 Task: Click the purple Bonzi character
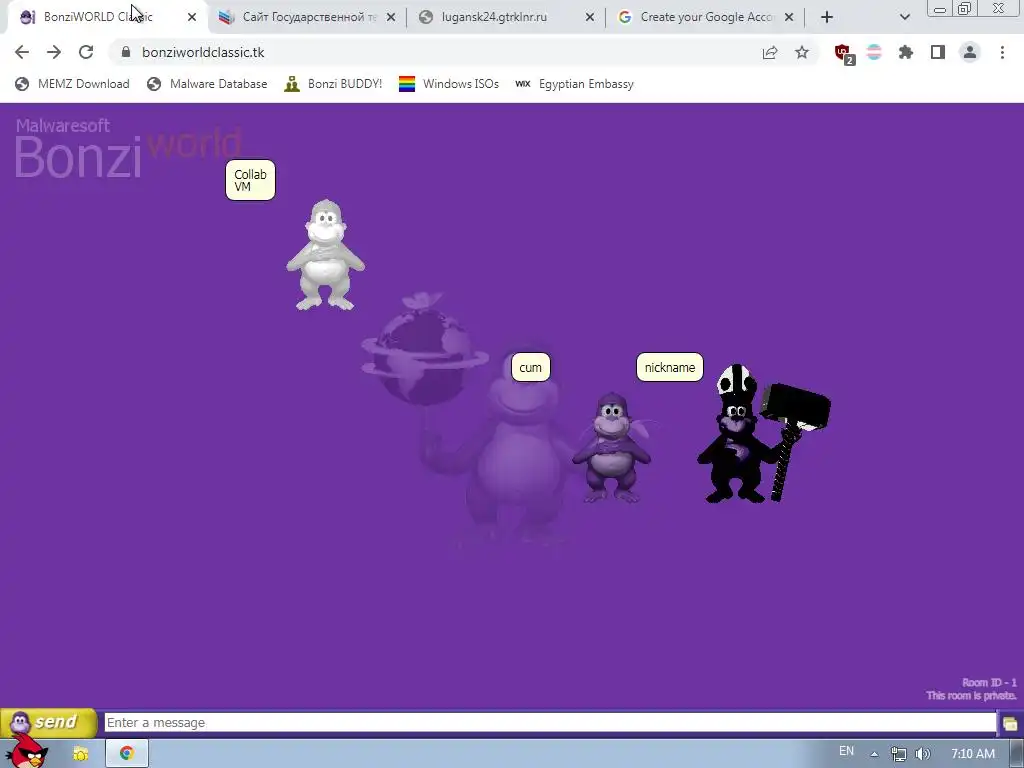point(611,447)
